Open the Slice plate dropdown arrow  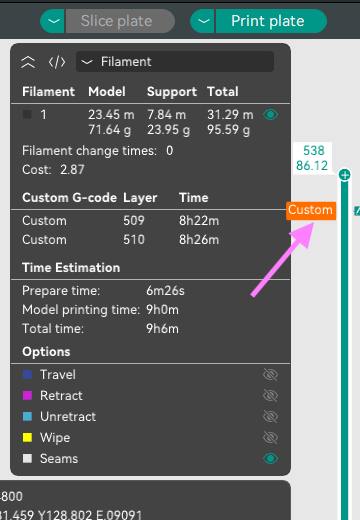(x=53, y=21)
